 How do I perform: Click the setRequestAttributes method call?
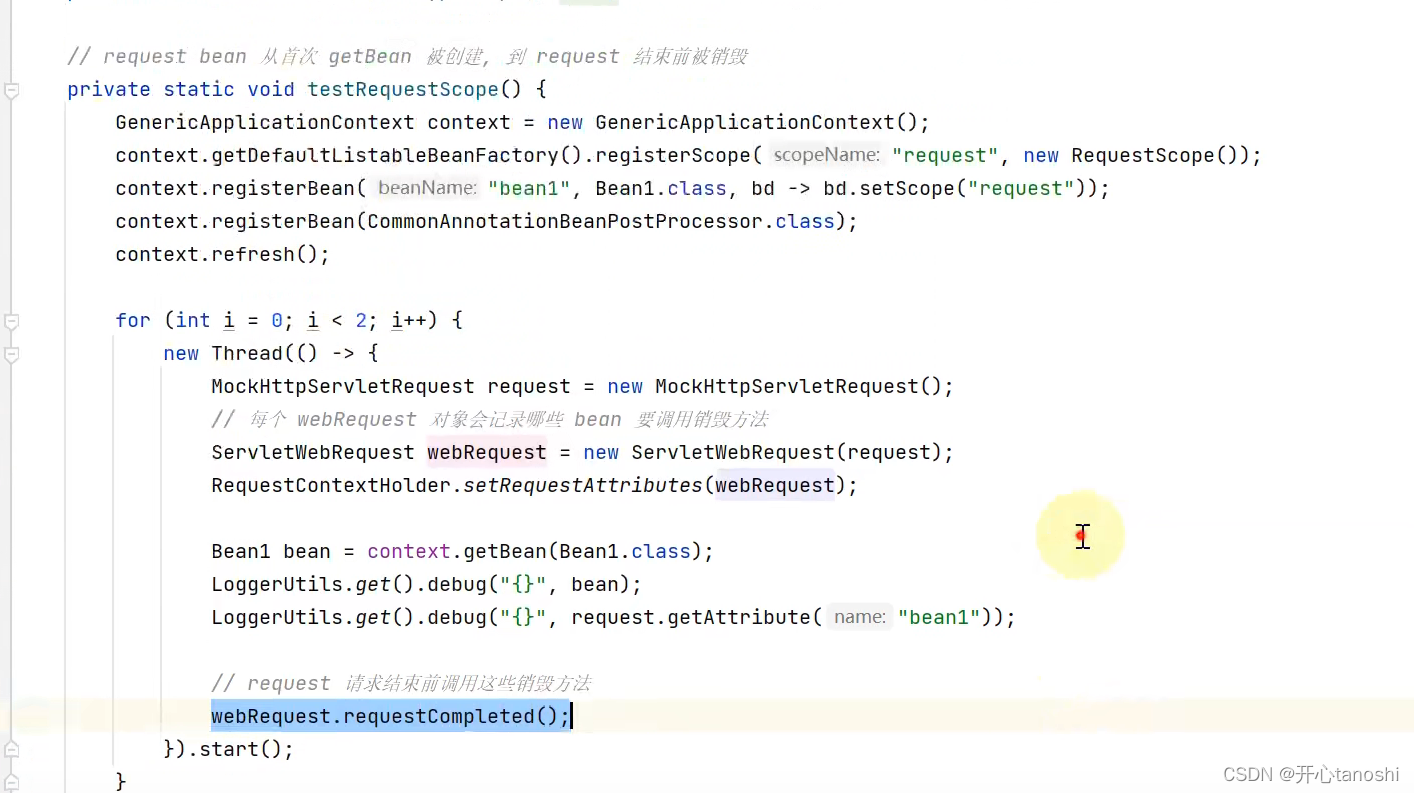(583, 485)
